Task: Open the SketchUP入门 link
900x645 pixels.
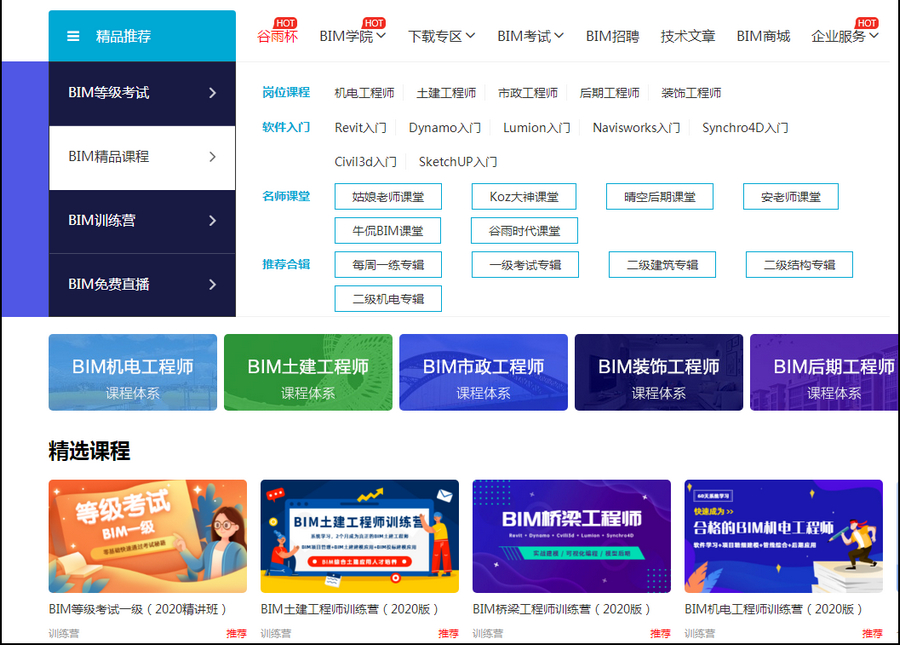Action: pyautogui.click(x=458, y=162)
